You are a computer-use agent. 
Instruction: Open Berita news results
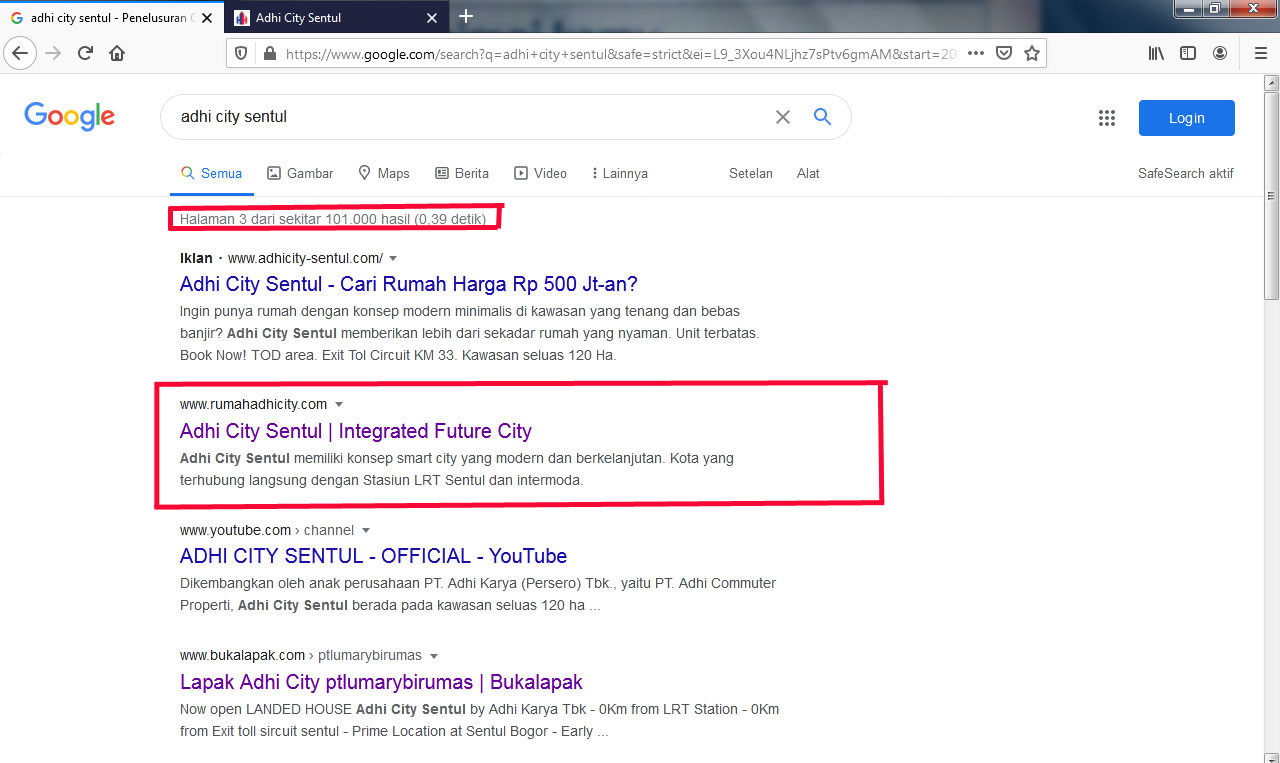click(462, 173)
